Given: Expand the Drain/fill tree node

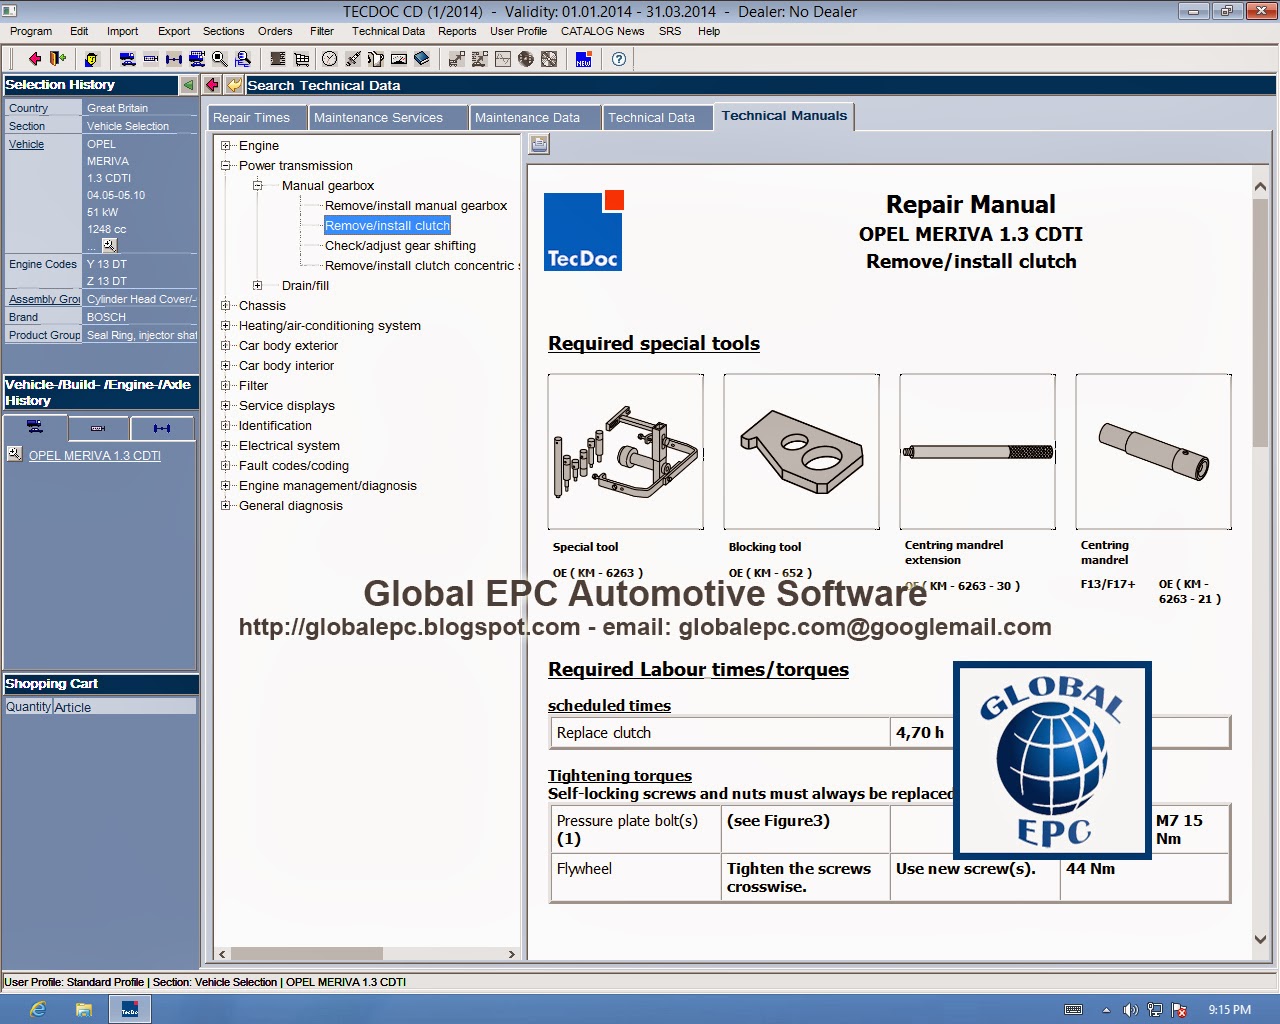Looking at the screenshot, I should 257,286.
